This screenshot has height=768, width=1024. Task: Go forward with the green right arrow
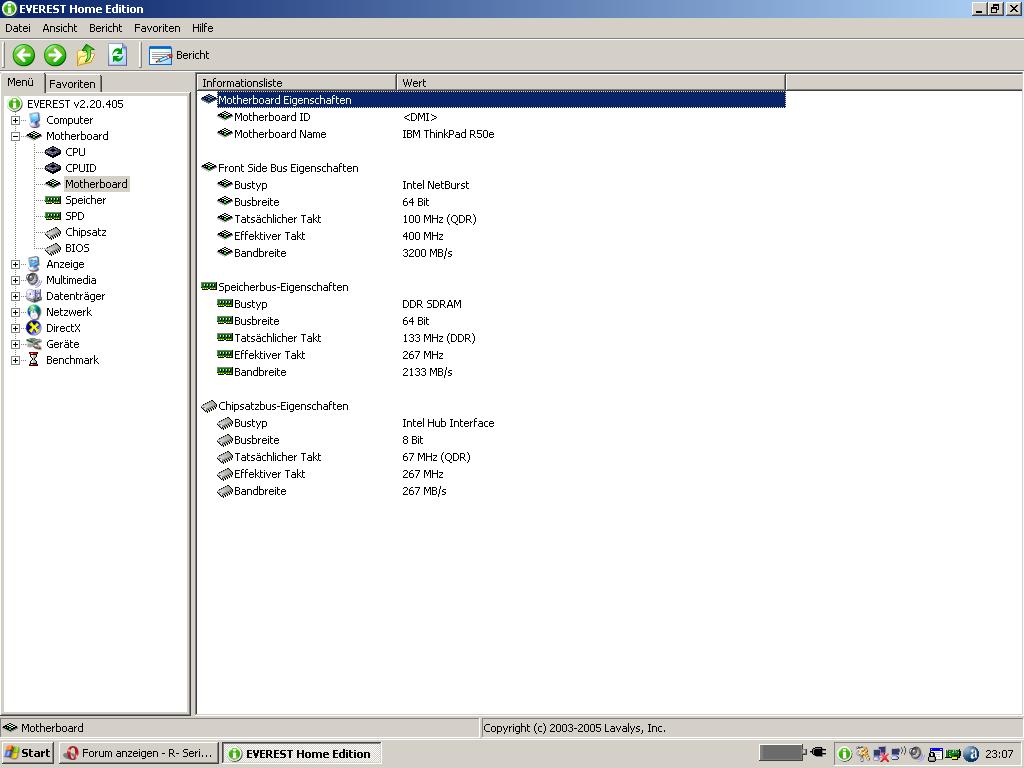tap(55, 55)
